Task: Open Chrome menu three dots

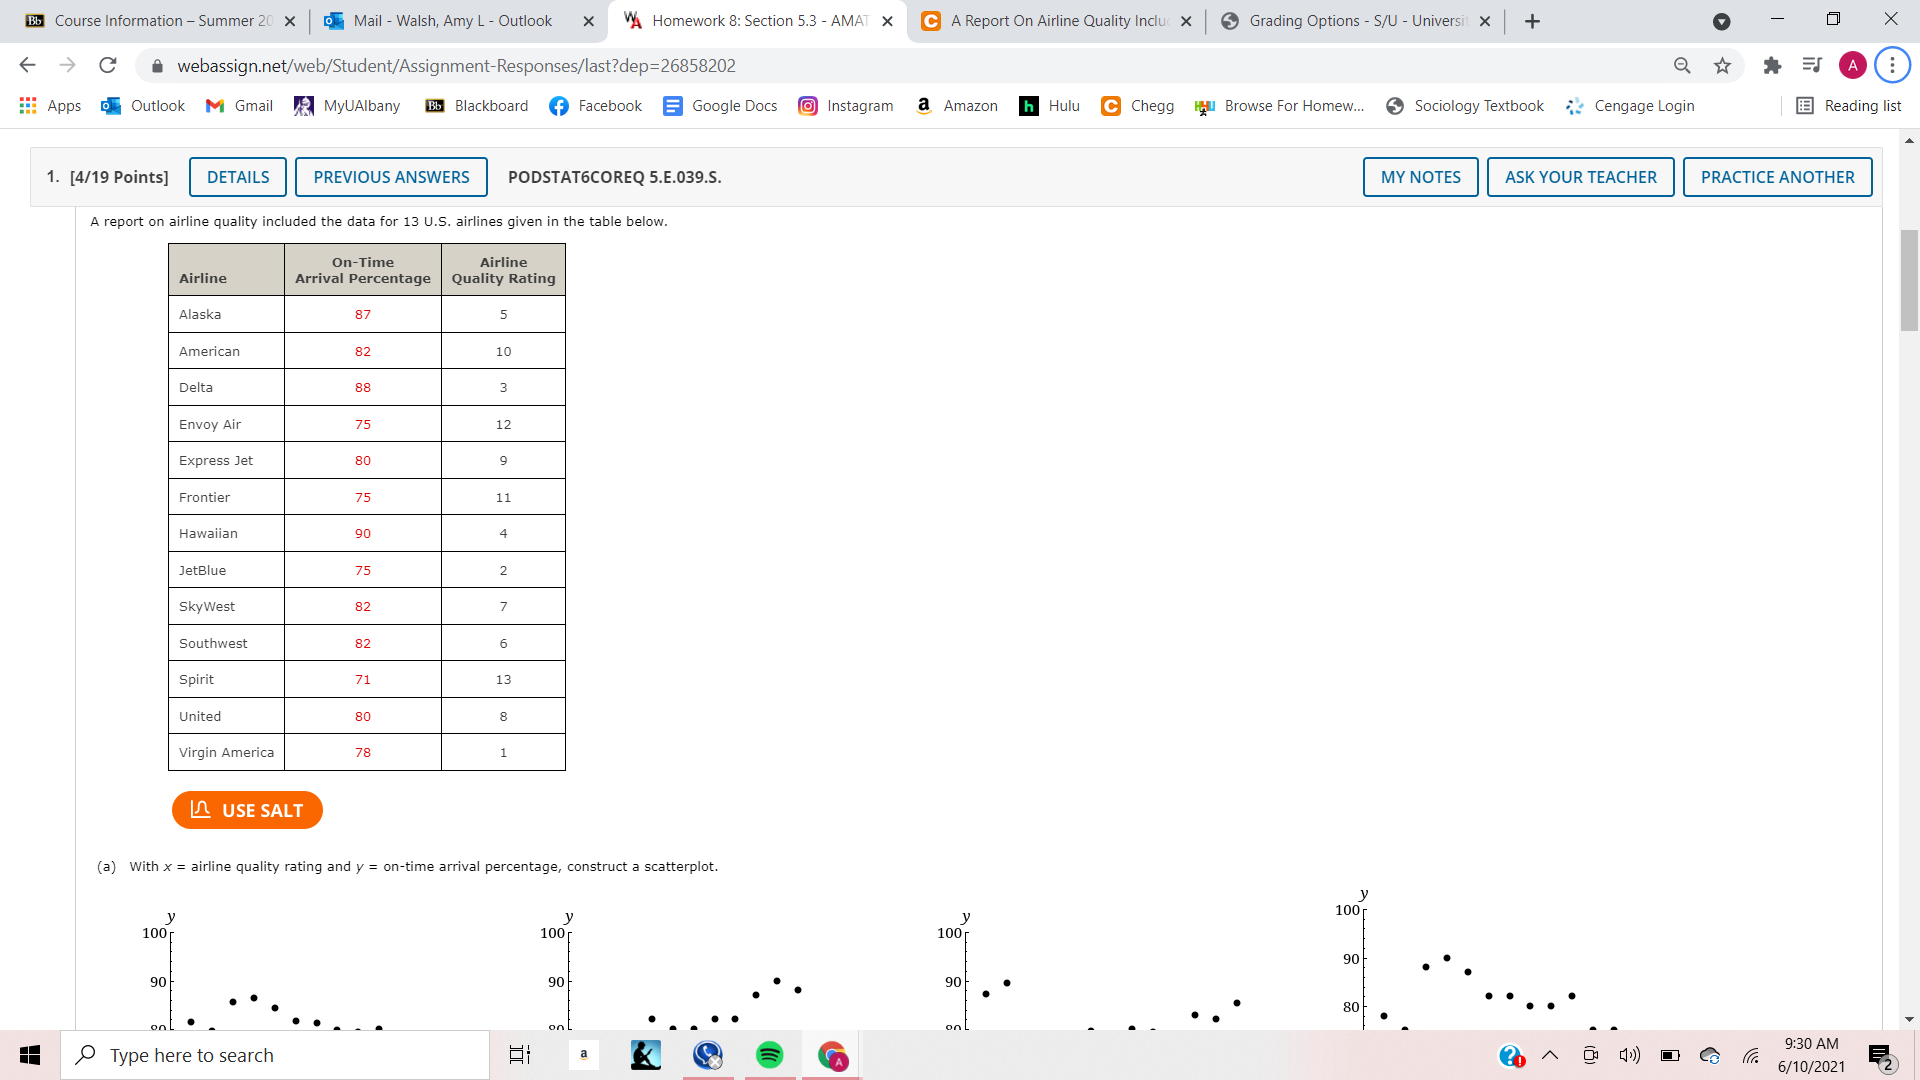Action: tap(1892, 66)
